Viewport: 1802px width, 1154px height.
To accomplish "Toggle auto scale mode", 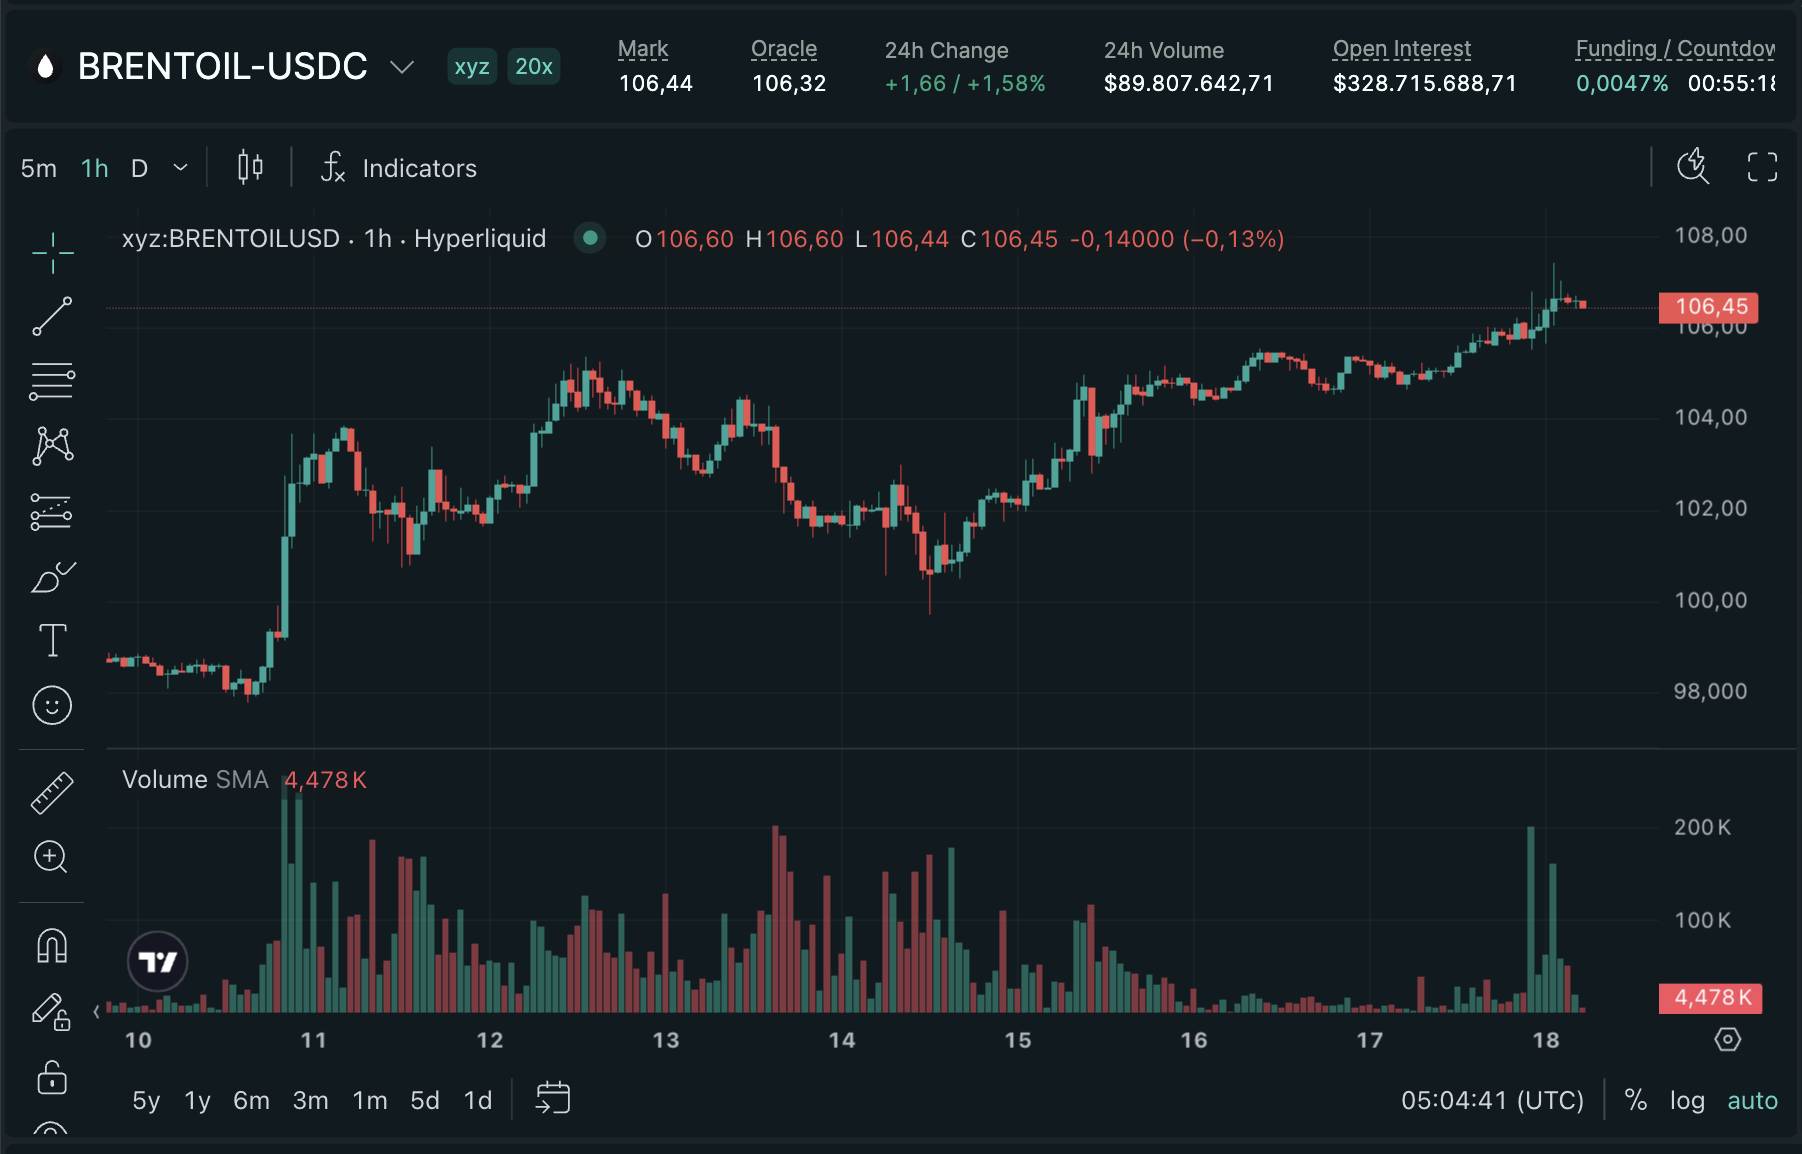I will pyautogui.click(x=1752, y=1100).
